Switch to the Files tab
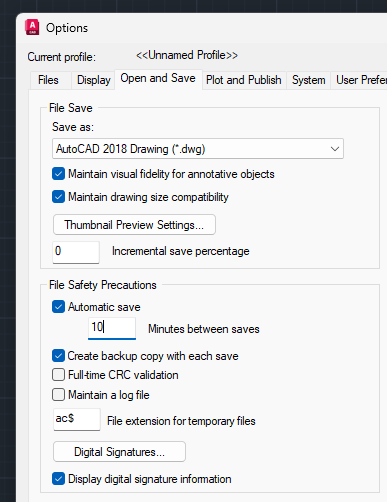387x502 pixels. pyautogui.click(x=48, y=80)
